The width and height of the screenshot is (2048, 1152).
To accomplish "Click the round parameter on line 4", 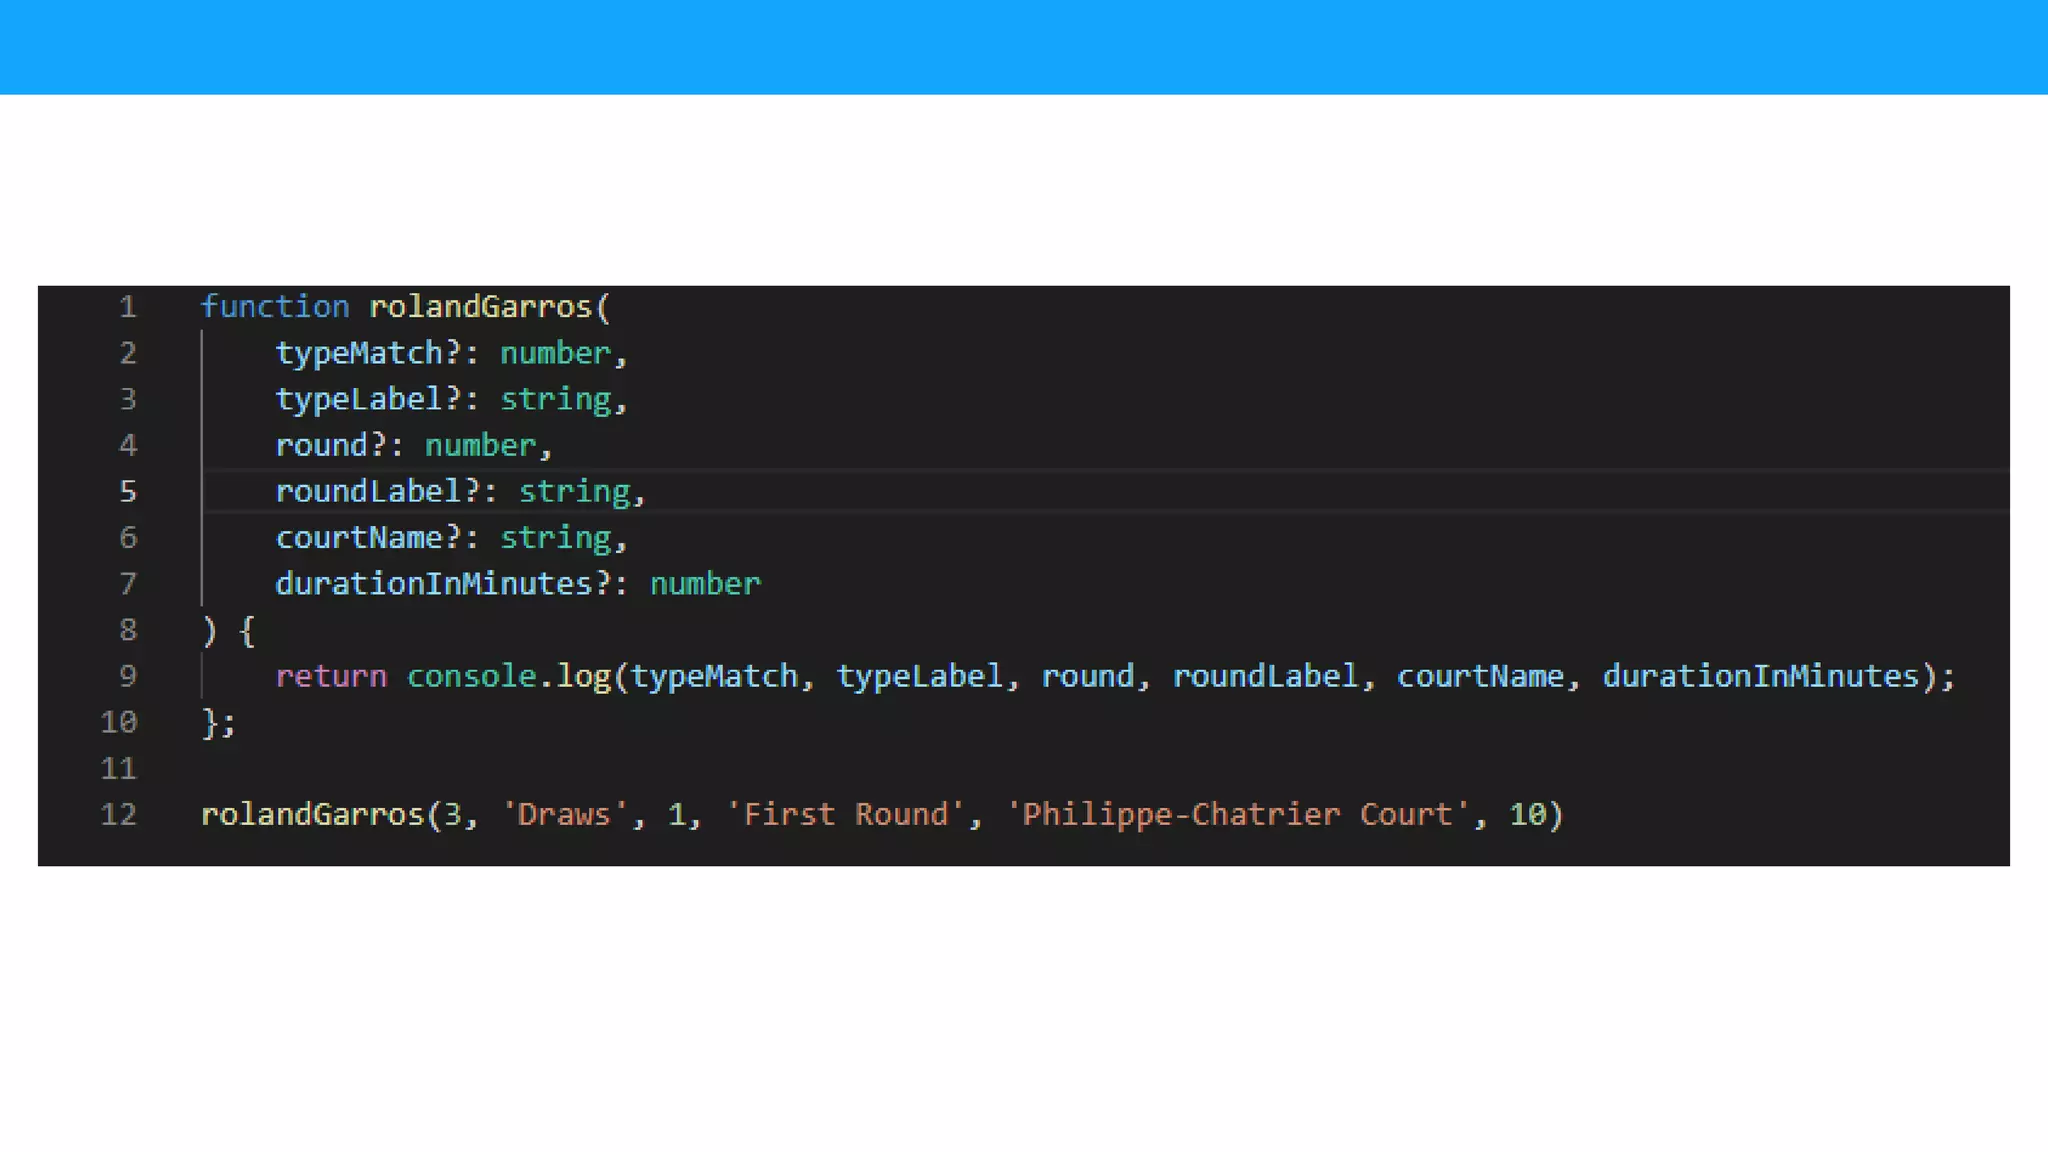I will [x=322, y=445].
